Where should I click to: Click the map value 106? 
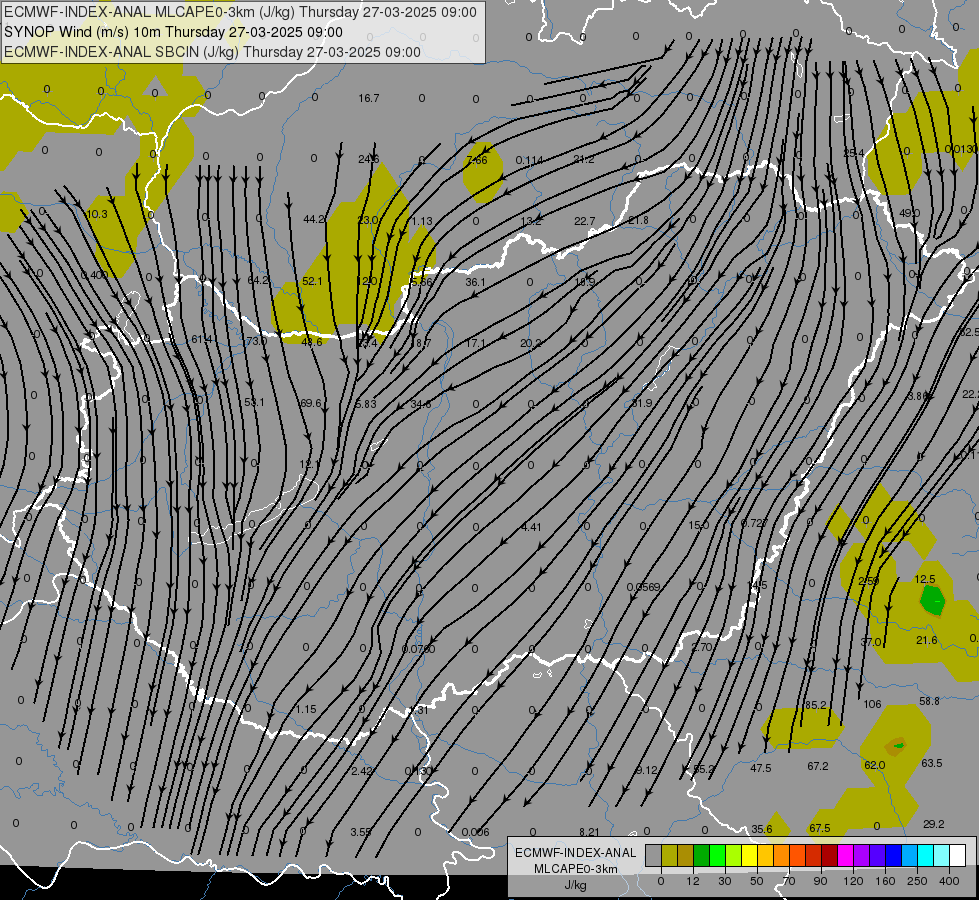click(872, 705)
